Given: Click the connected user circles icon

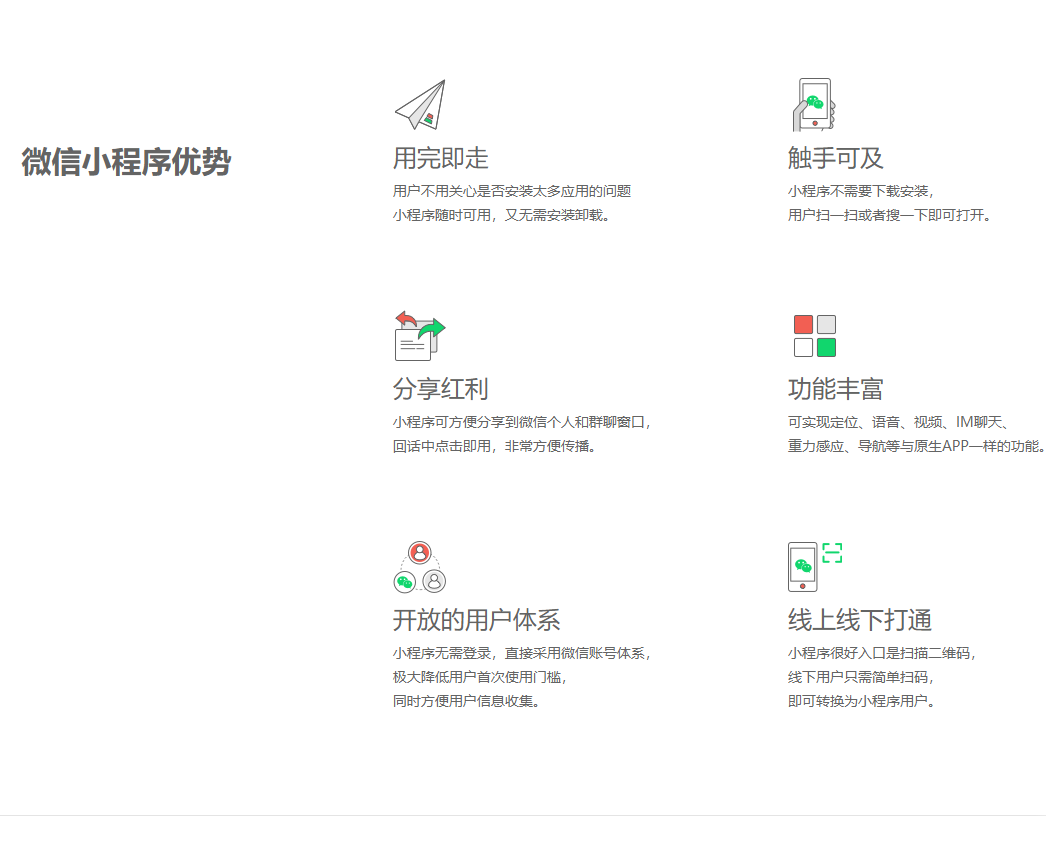Looking at the screenshot, I should 419,567.
